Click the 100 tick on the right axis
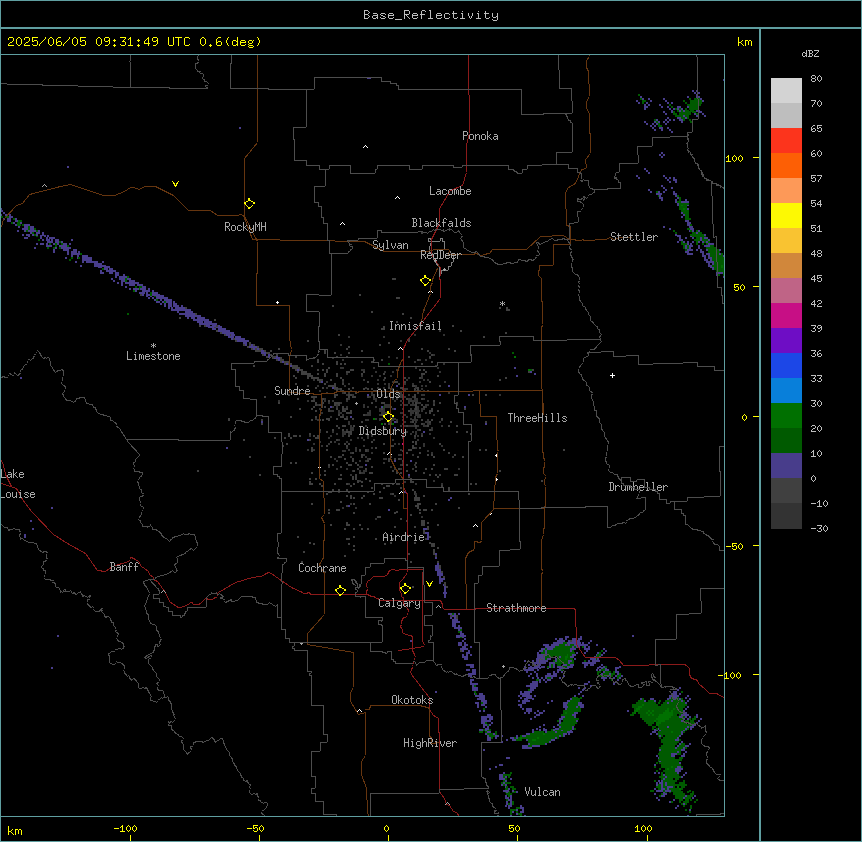This screenshot has height=842, width=862. pyautogui.click(x=735, y=158)
